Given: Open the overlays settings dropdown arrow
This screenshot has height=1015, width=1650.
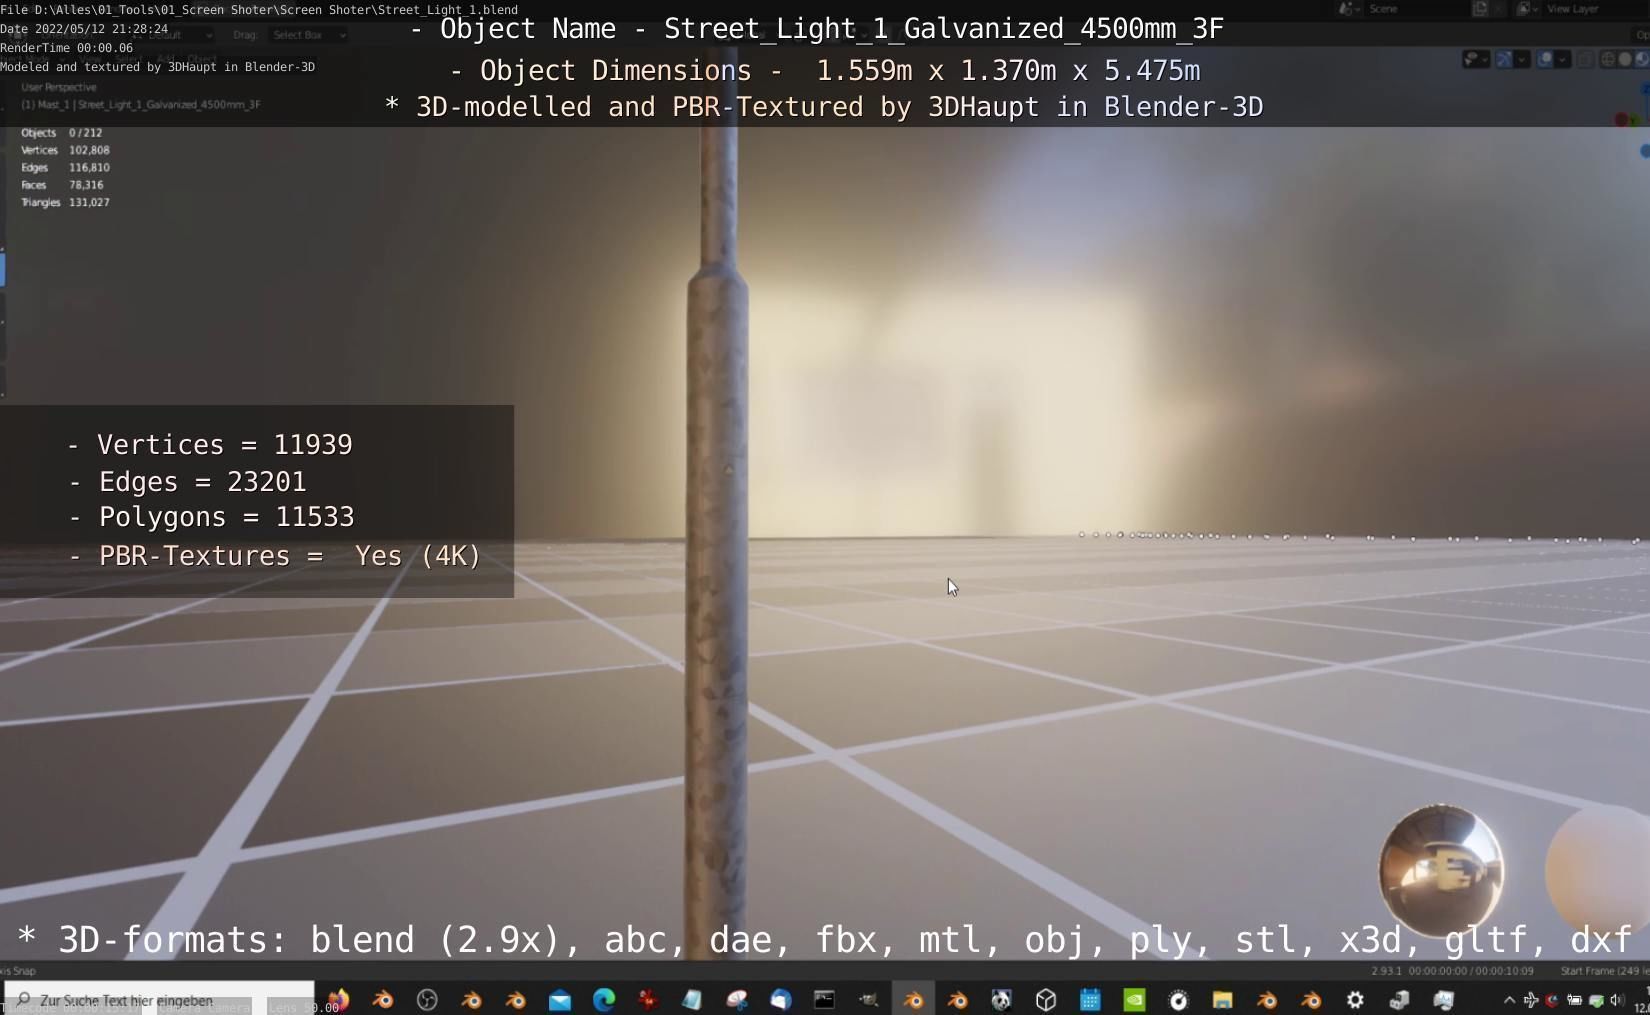Looking at the screenshot, I should point(1562,60).
